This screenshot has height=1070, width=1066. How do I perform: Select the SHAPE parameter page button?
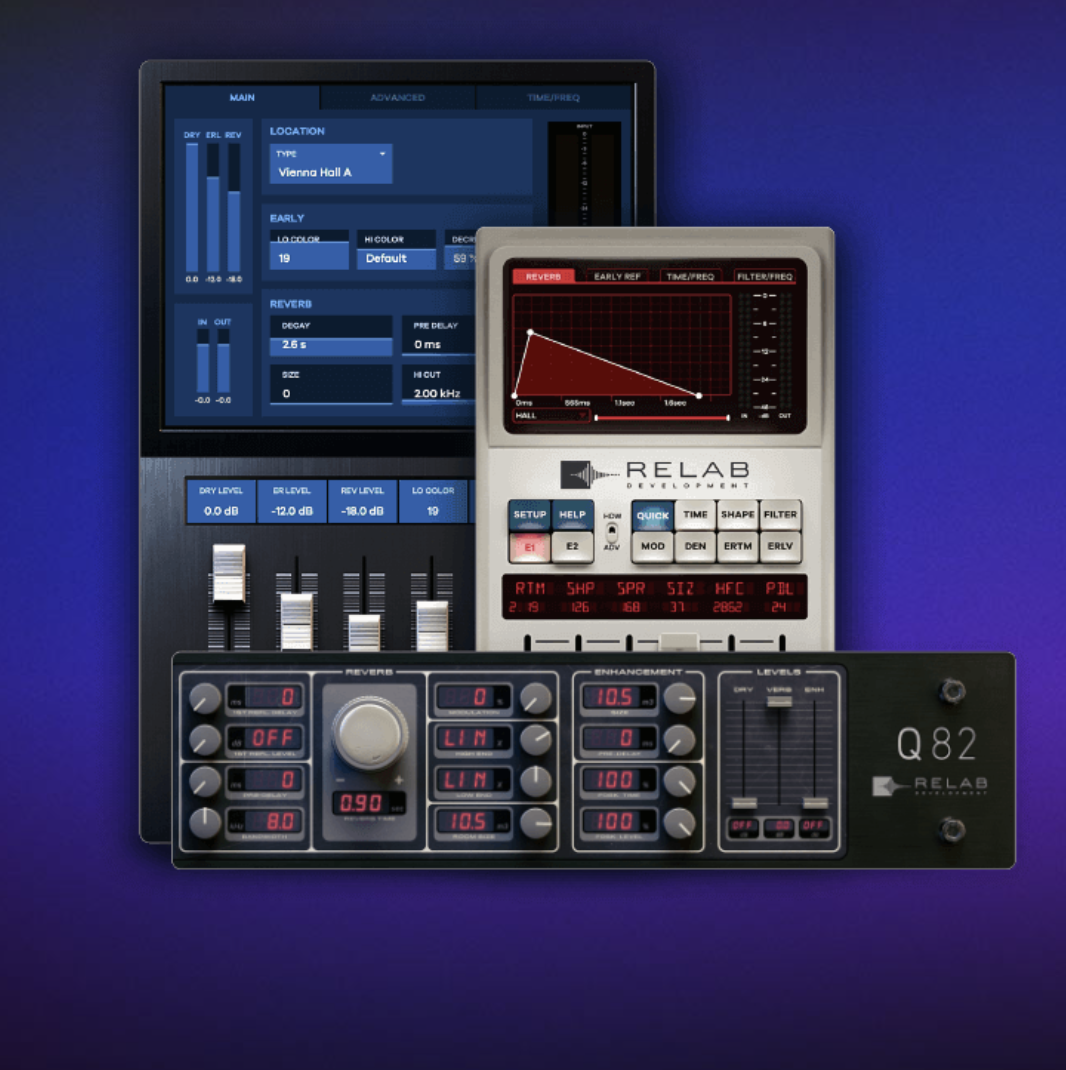click(x=738, y=515)
